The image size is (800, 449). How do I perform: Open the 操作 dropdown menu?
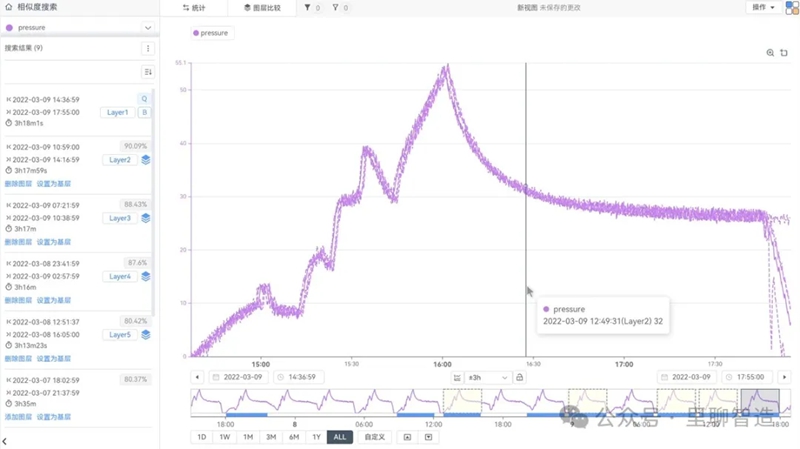(764, 7)
